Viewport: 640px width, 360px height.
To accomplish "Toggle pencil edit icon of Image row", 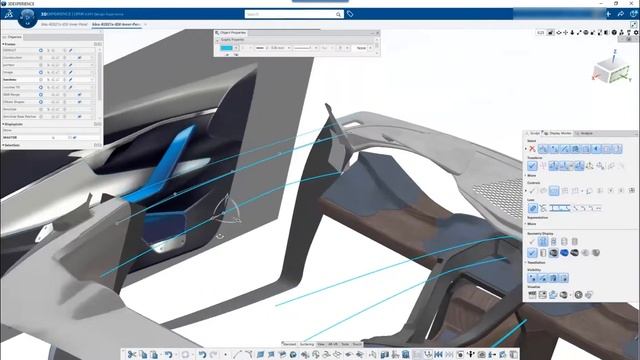I will point(70,72).
